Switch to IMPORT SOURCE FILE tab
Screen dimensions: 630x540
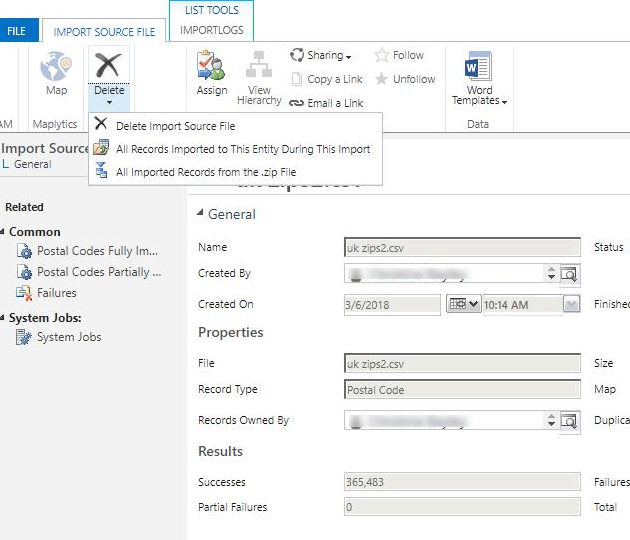pos(104,32)
